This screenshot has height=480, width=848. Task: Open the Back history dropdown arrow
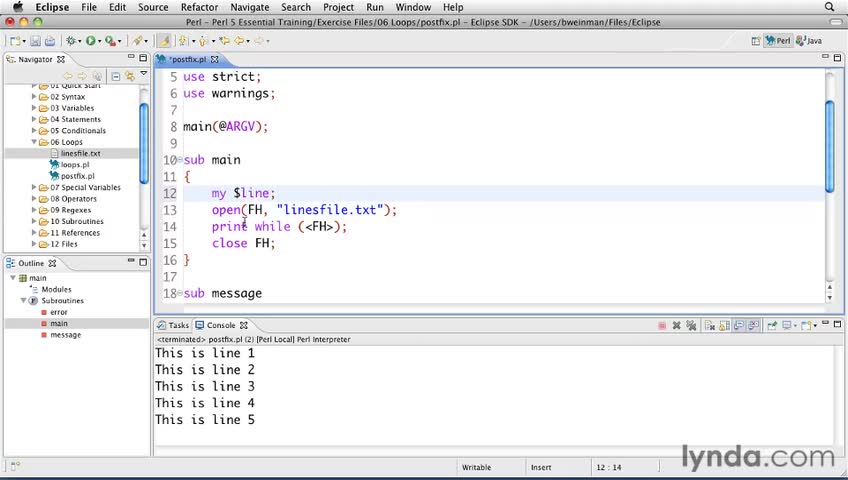pos(248,41)
